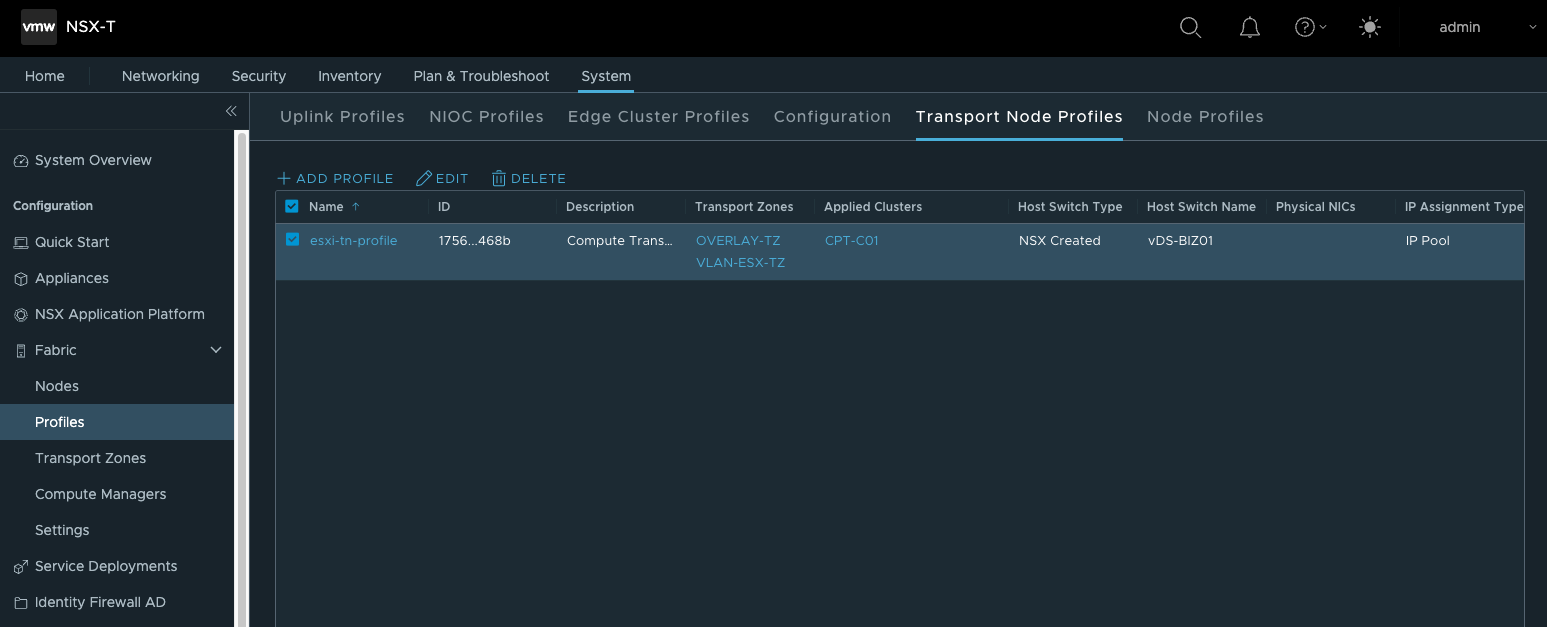Image resolution: width=1547 pixels, height=627 pixels.
Task: Click the DELETE button label
Action: click(x=538, y=178)
